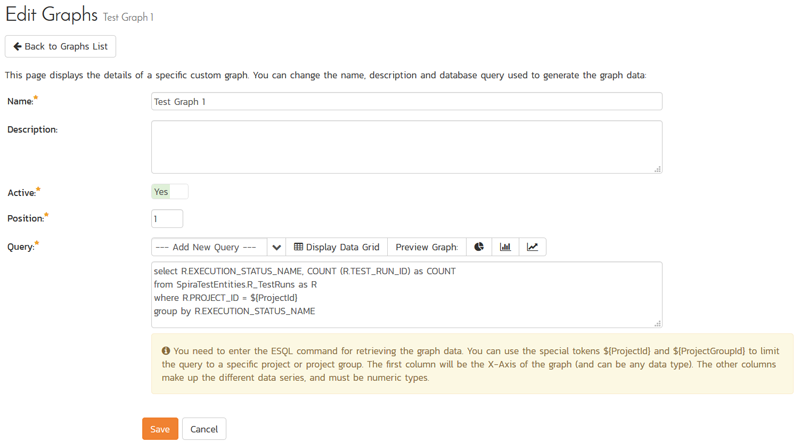Open the Add New Query combo box
800x442 pixels.
pyautogui.click(x=209, y=247)
